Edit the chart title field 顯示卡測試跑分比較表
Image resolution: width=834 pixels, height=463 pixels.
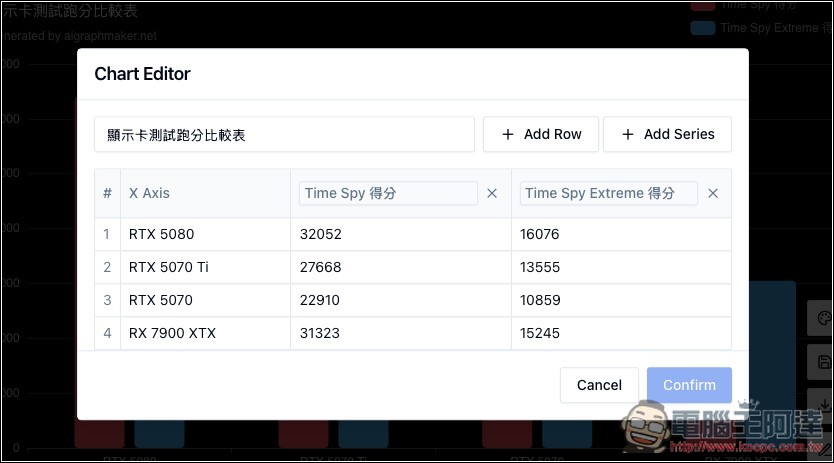pyautogui.click(x=285, y=135)
